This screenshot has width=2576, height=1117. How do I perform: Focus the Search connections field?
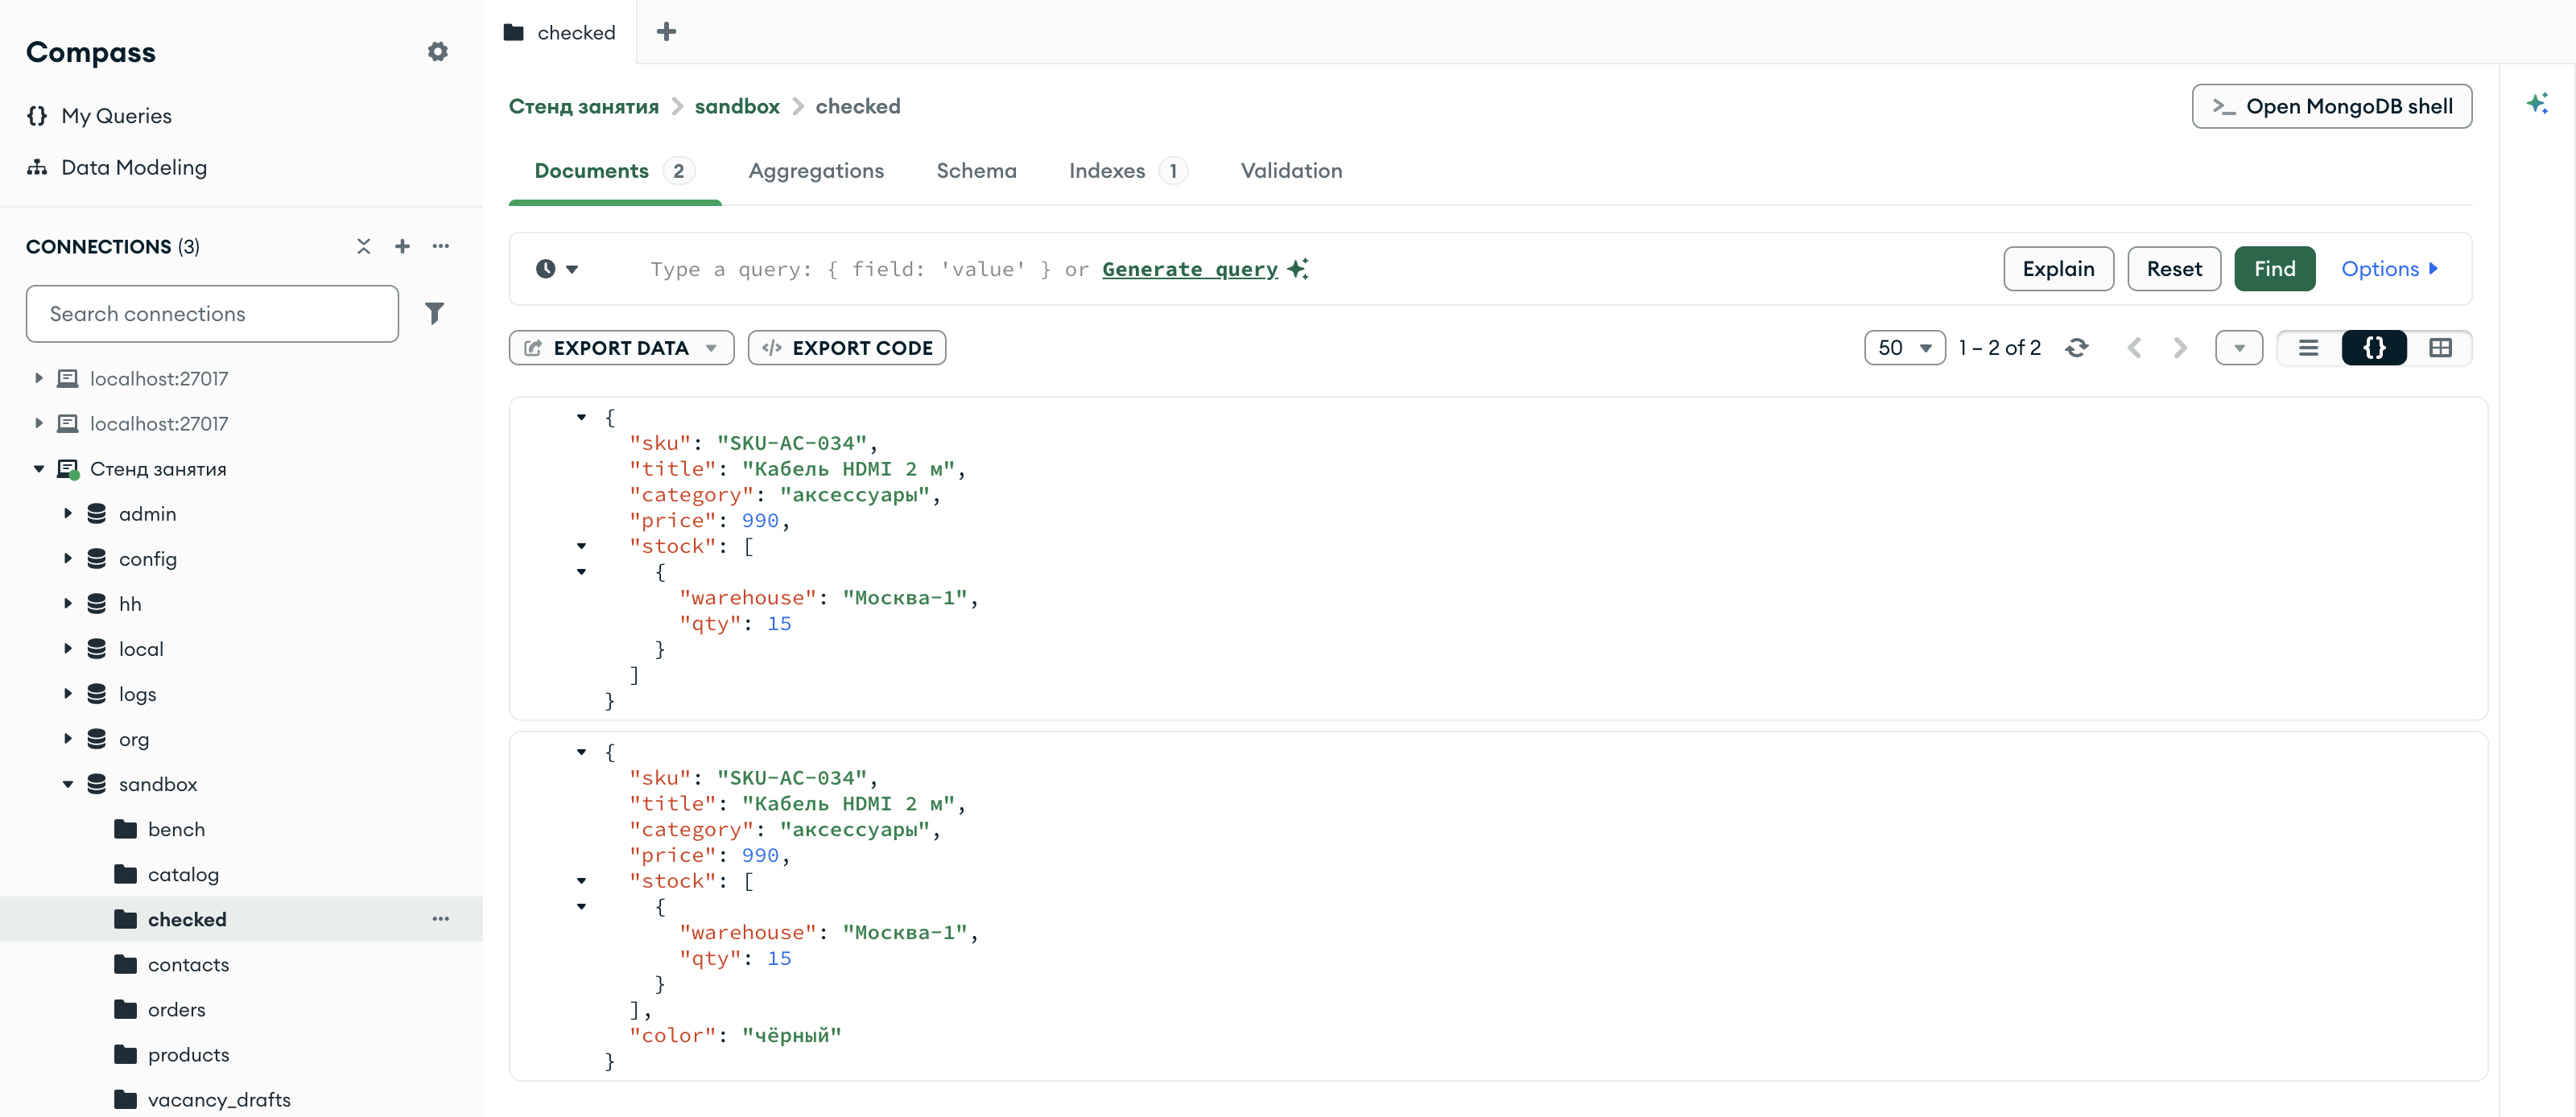[212, 314]
